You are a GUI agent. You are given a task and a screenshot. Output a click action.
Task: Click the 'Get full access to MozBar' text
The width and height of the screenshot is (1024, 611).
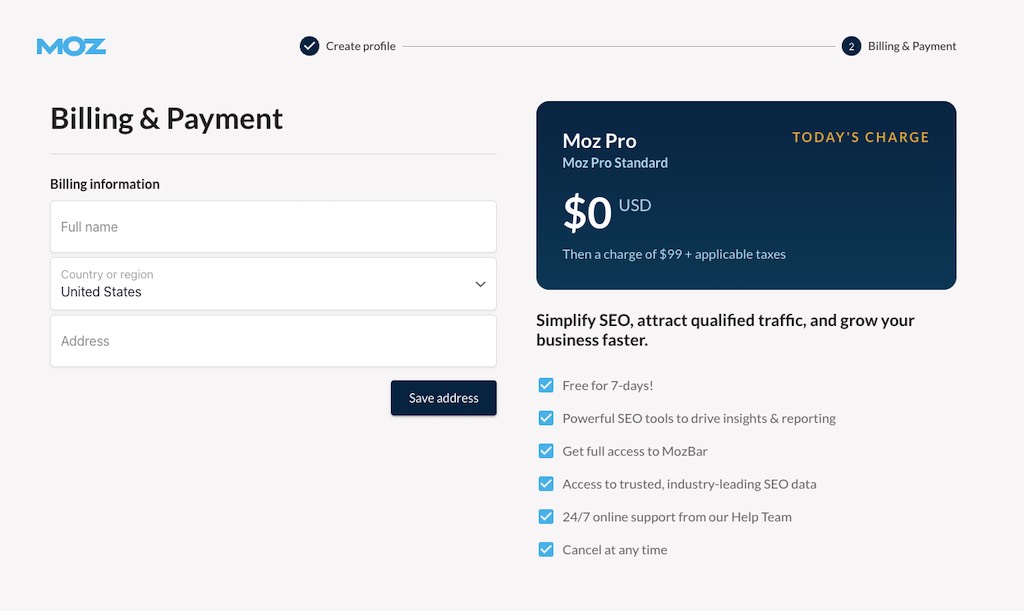(x=635, y=451)
